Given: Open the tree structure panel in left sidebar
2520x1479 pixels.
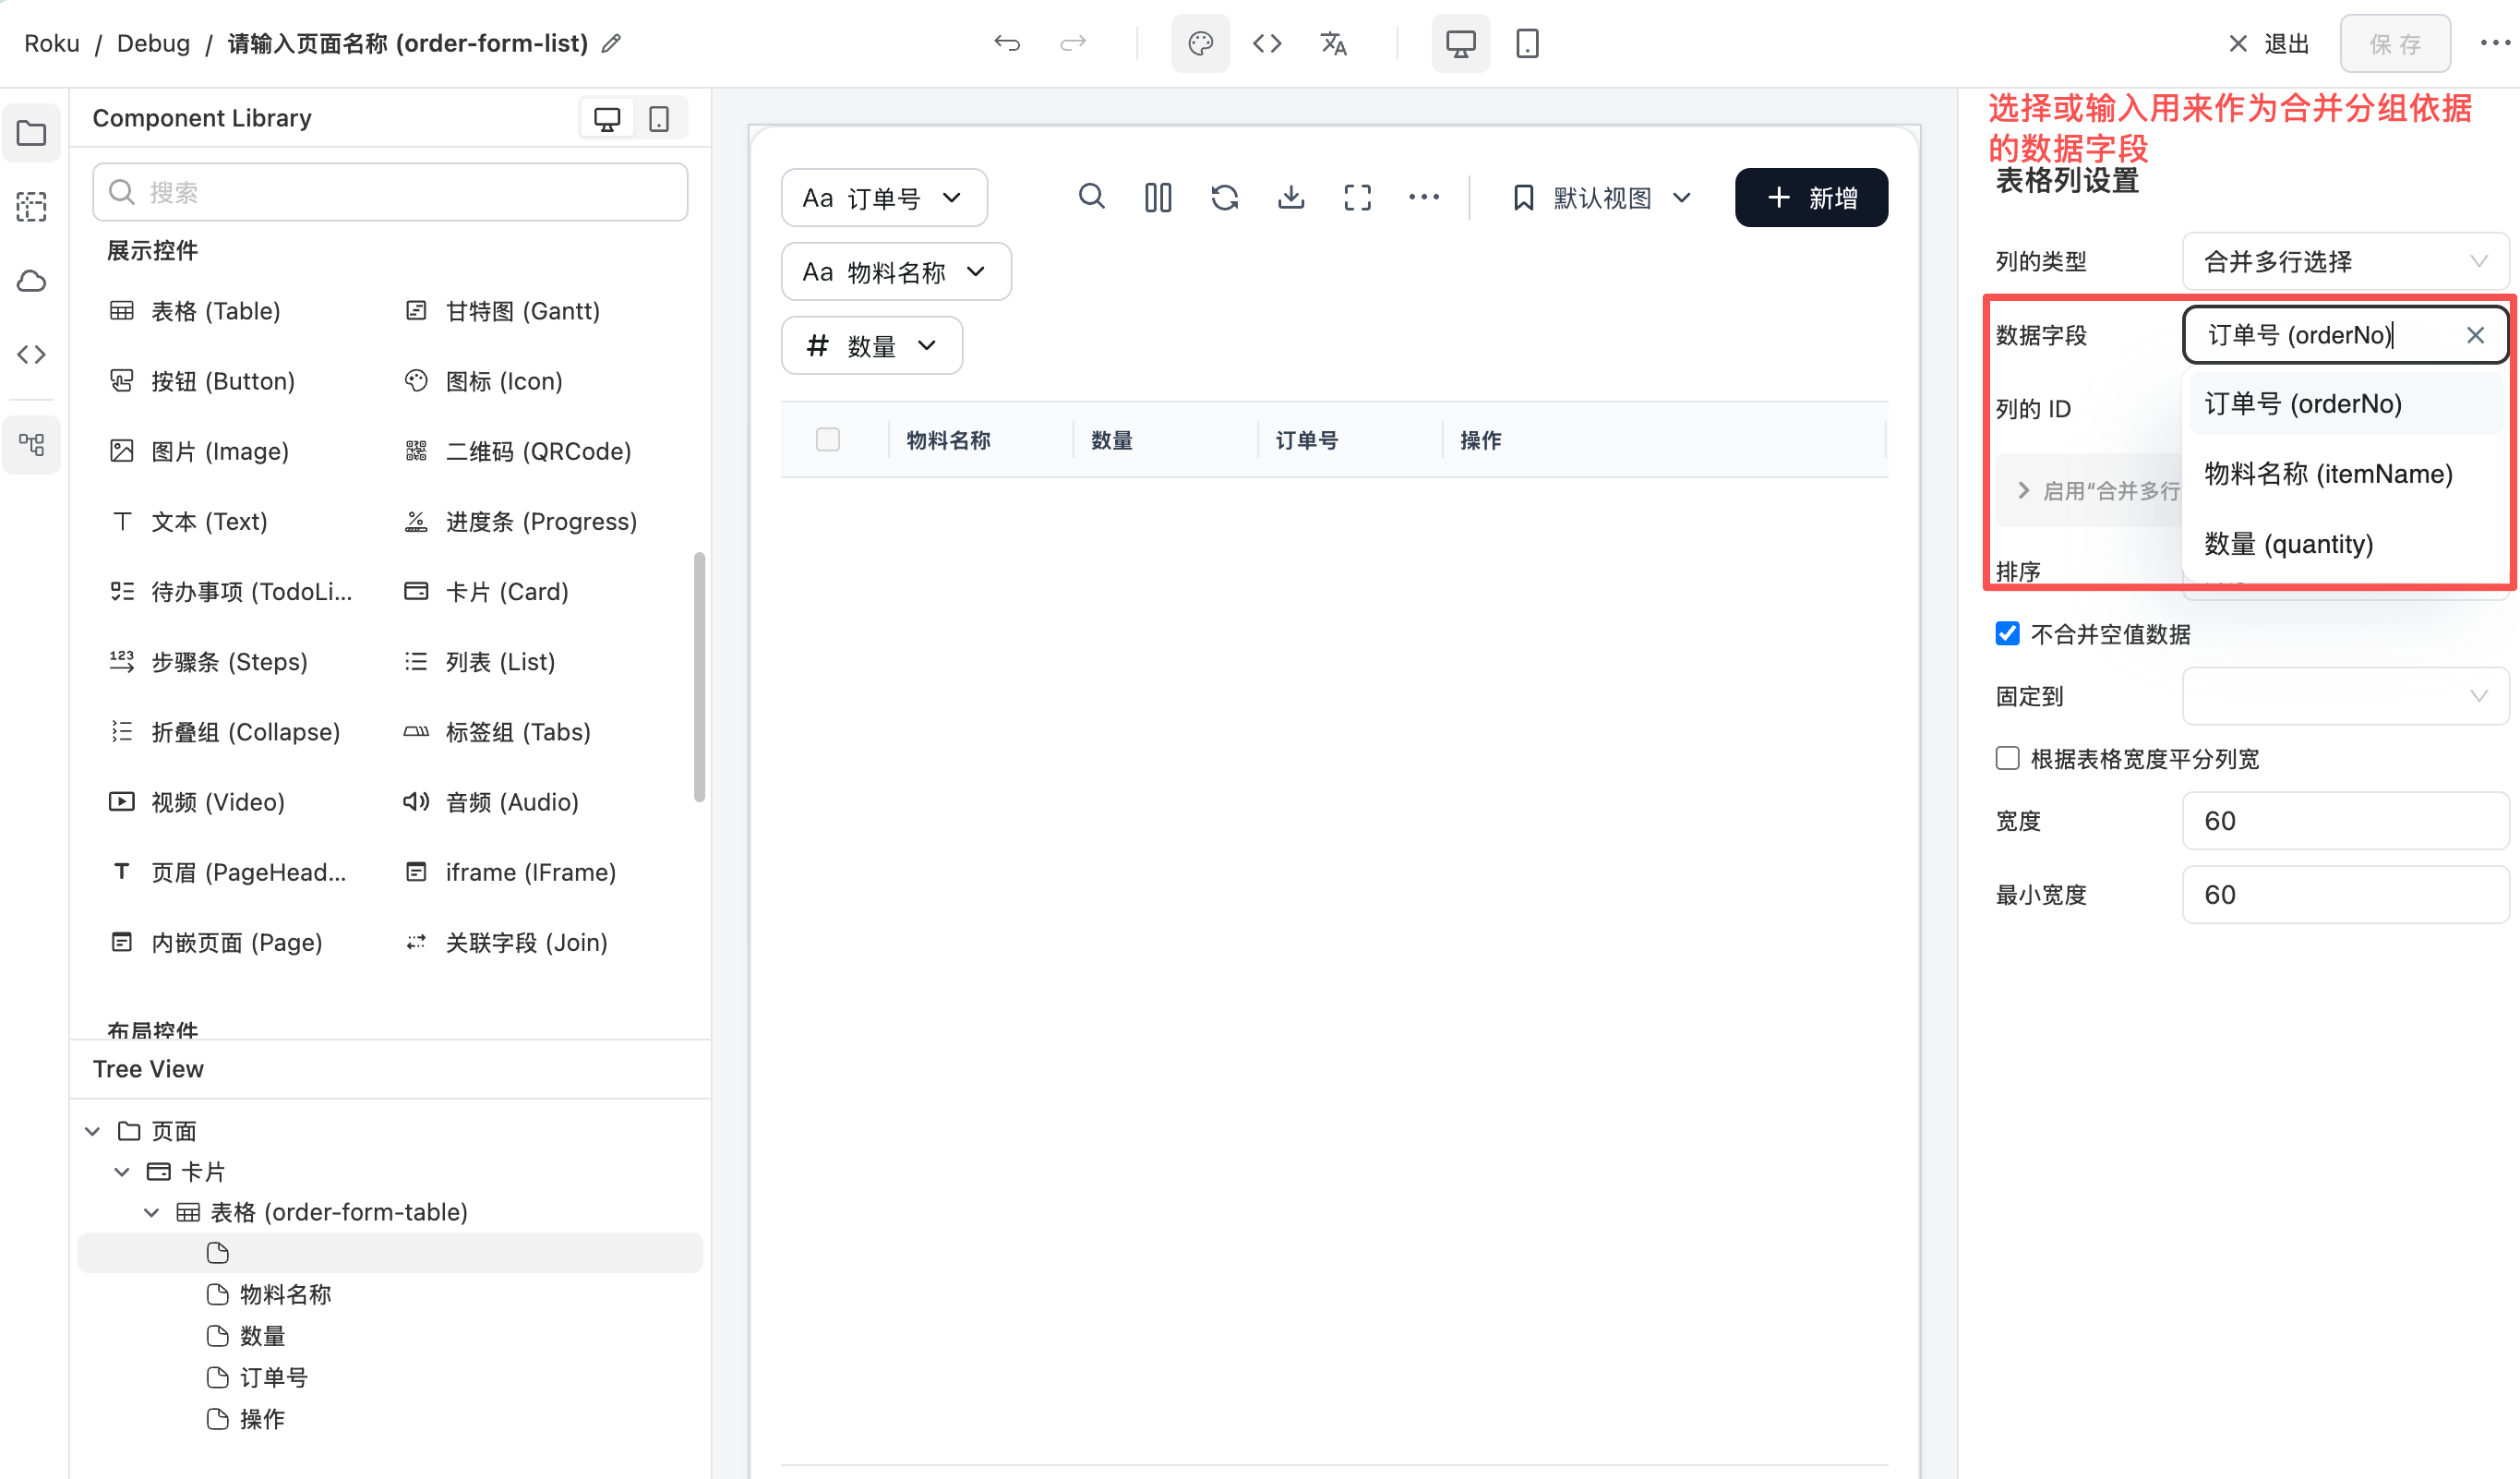Looking at the screenshot, I should coord(32,444).
